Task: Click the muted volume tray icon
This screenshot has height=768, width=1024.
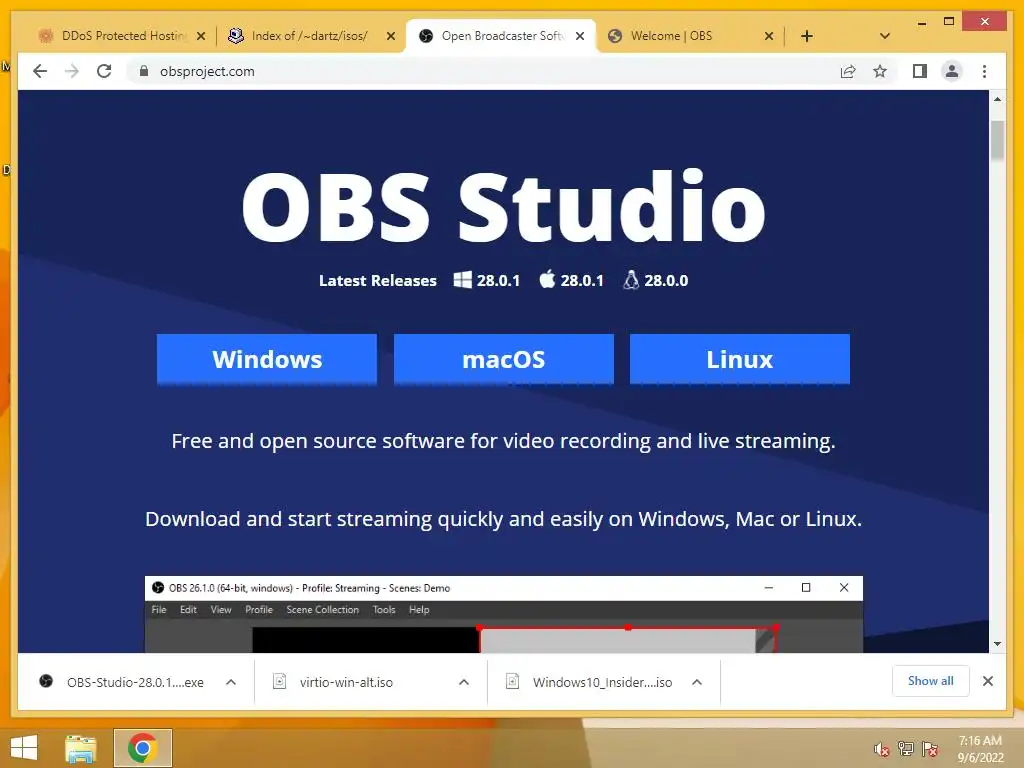Action: point(882,749)
